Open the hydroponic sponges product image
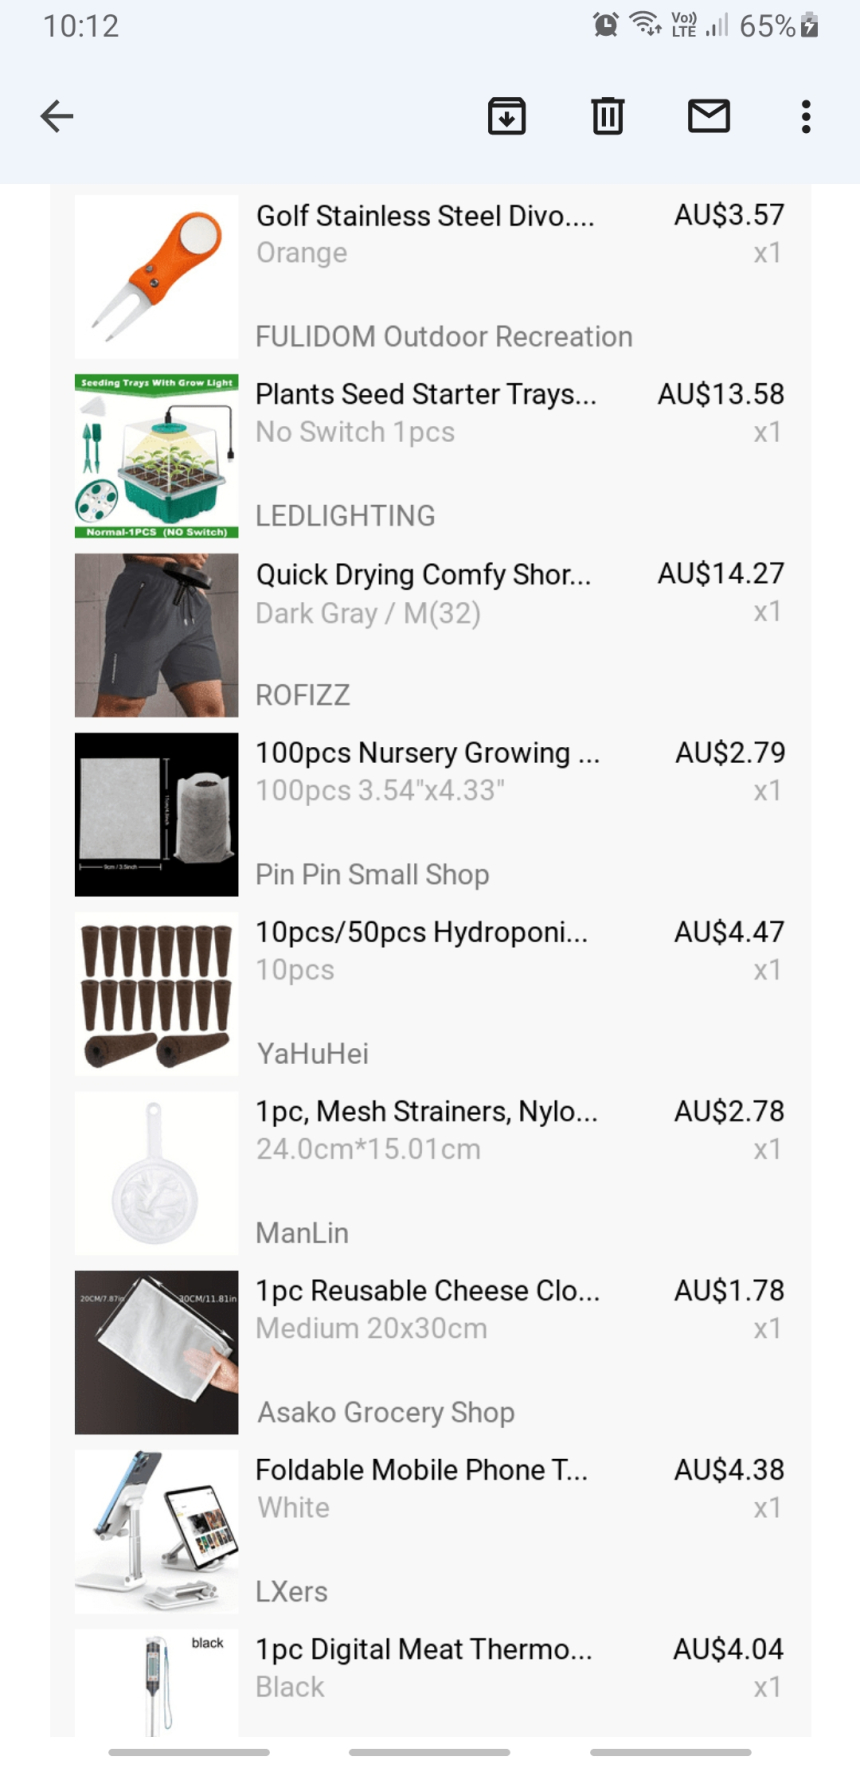This screenshot has height=1768, width=860. pyautogui.click(x=157, y=994)
